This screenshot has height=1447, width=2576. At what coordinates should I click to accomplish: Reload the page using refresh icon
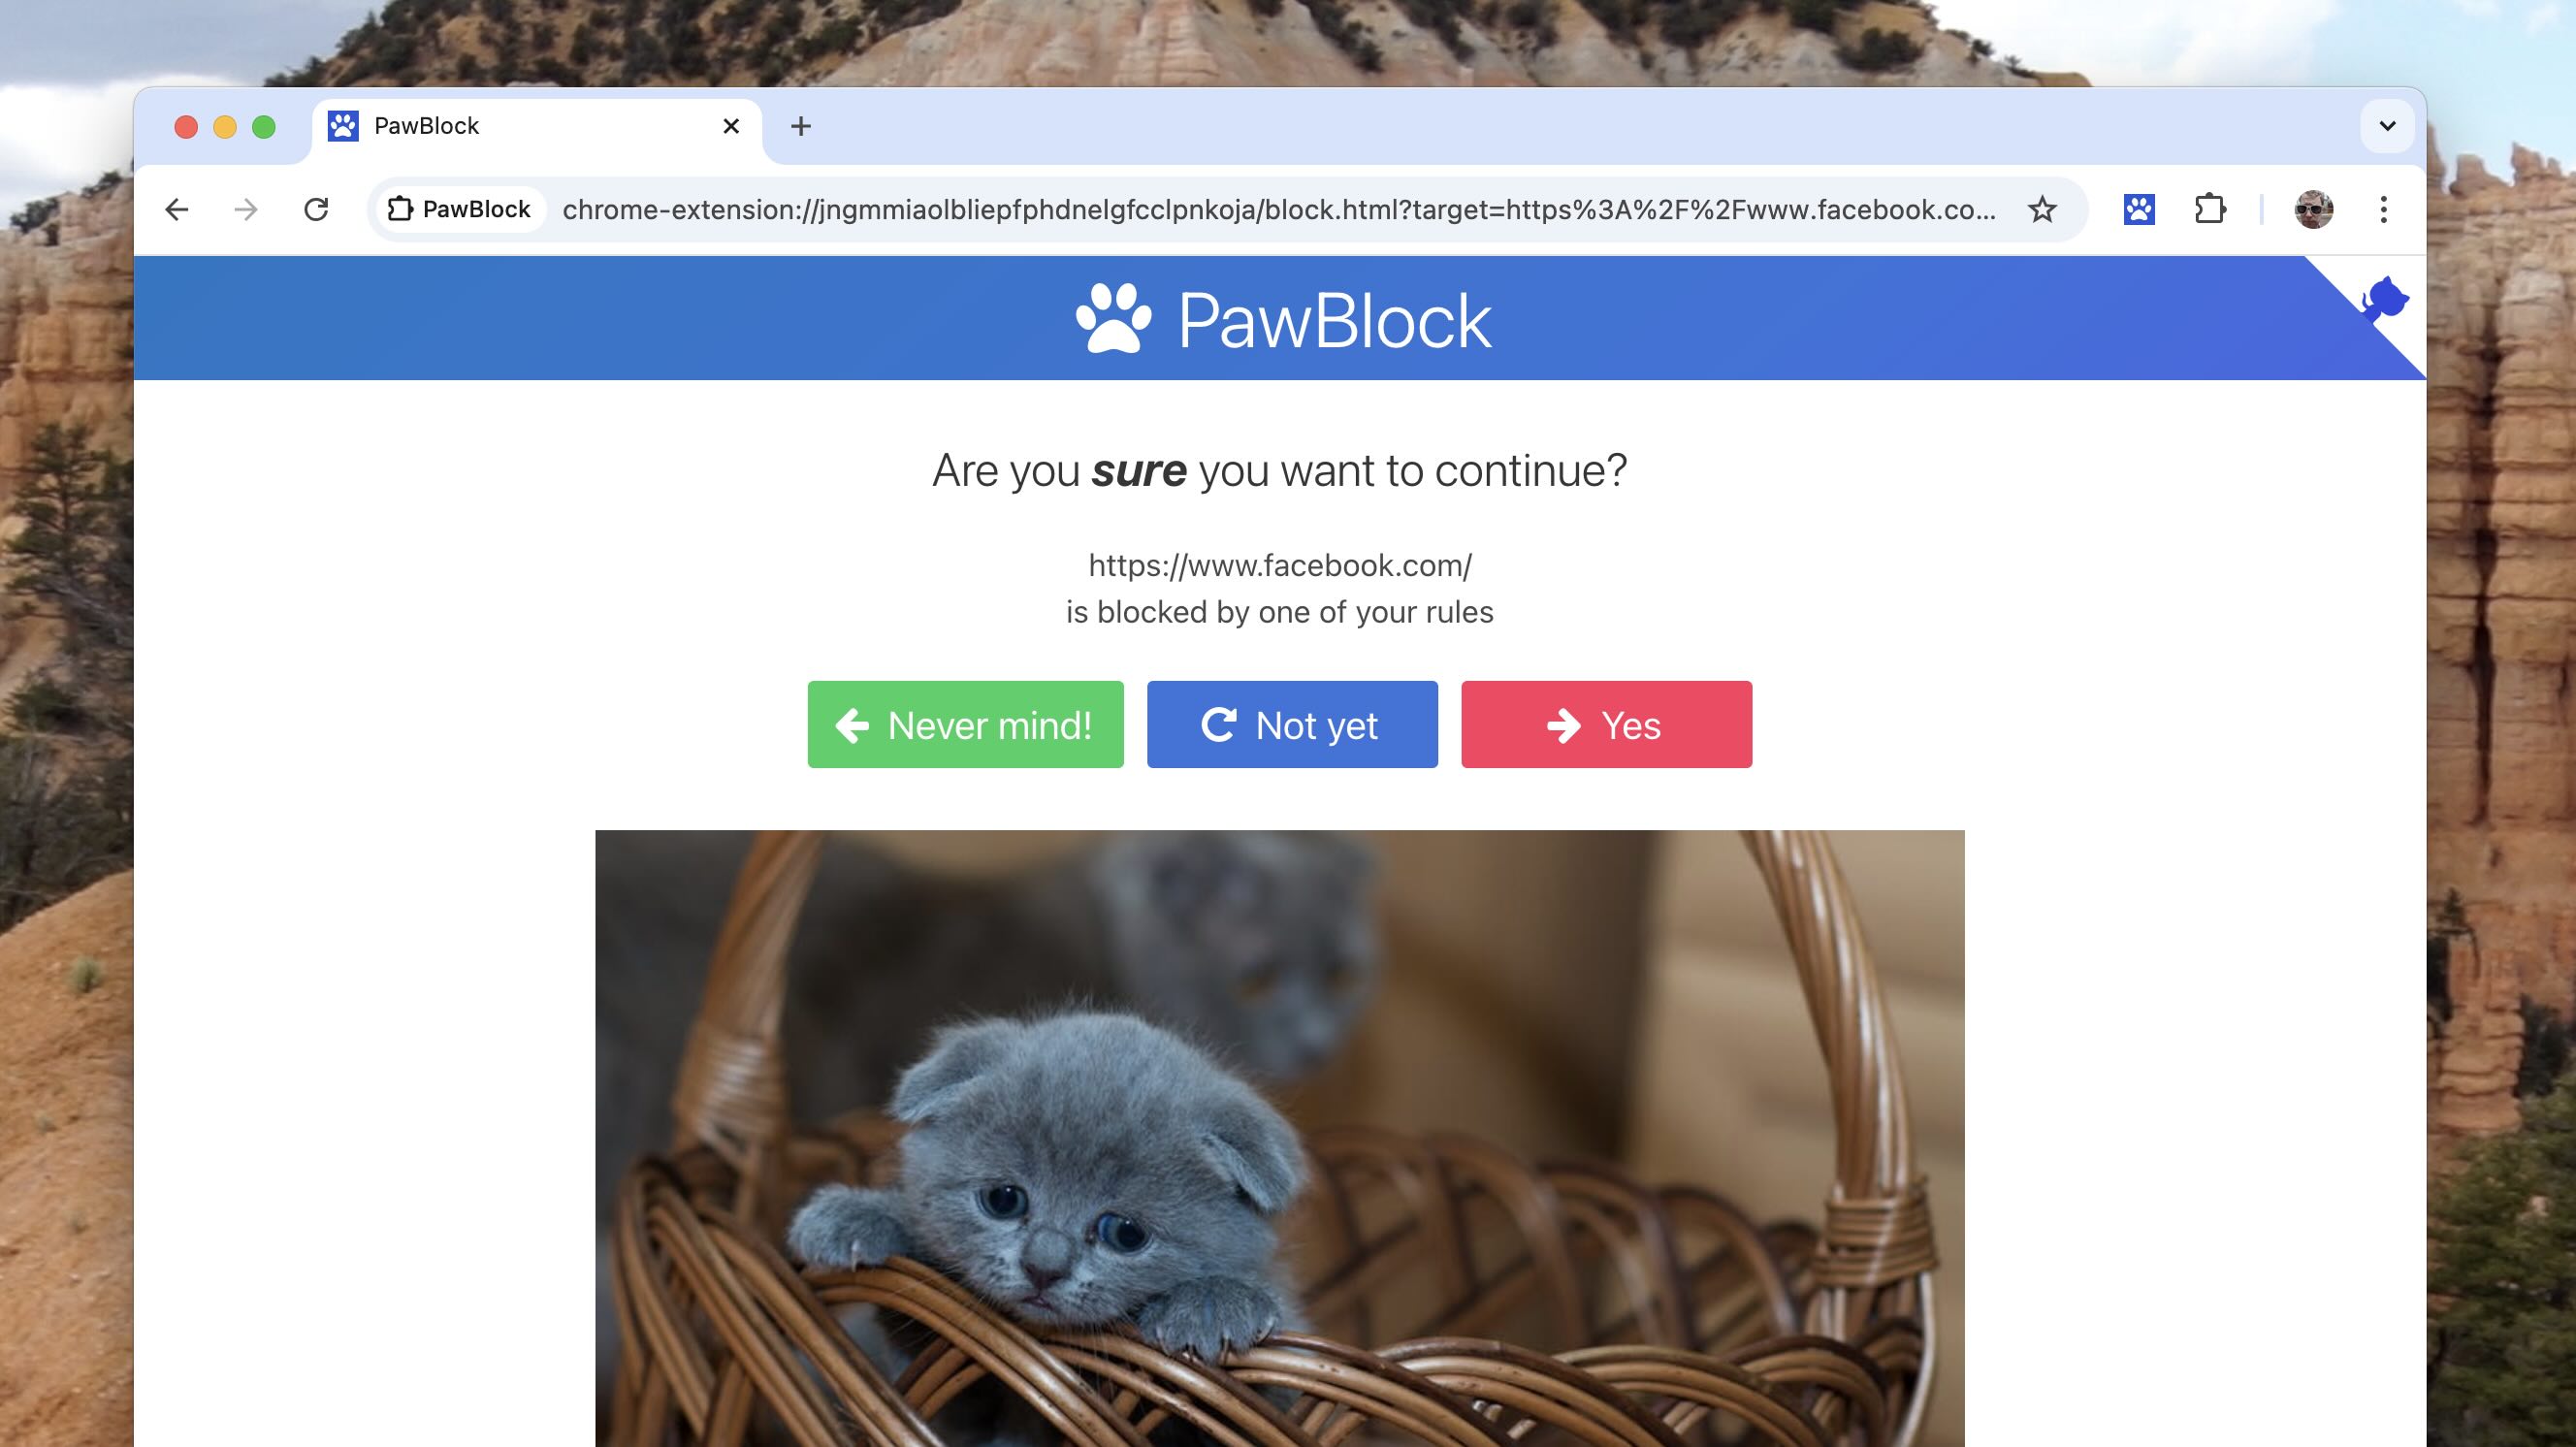click(316, 209)
